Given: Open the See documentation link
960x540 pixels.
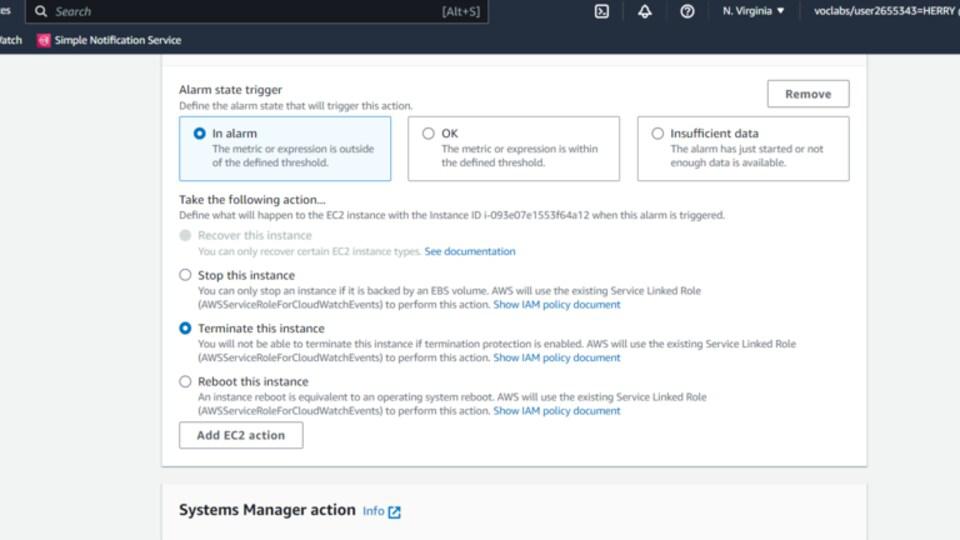Looking at the screenshot, I should click(470, 251).
